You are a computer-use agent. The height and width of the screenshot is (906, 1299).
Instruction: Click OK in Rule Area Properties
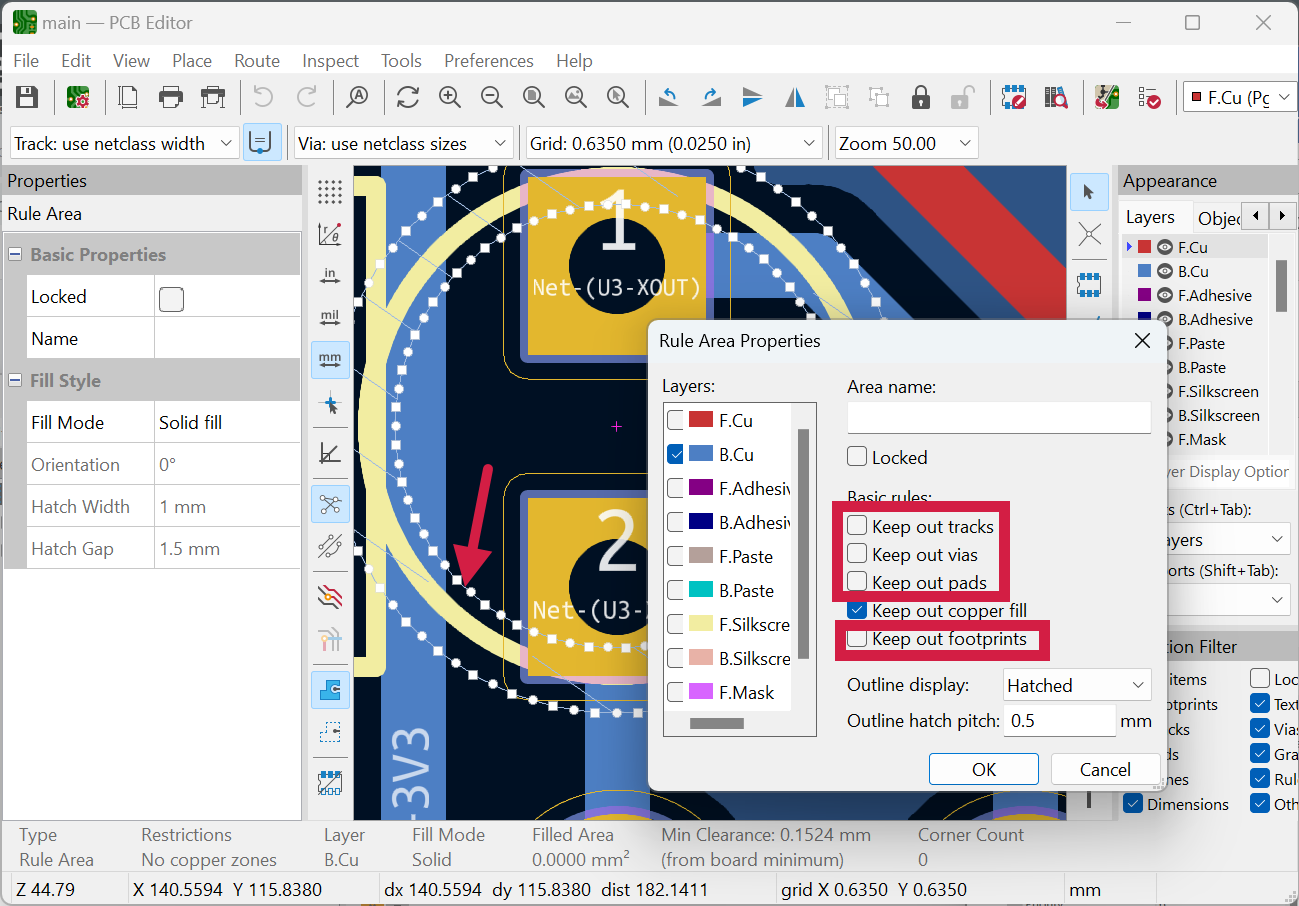(x=984, y=769)
